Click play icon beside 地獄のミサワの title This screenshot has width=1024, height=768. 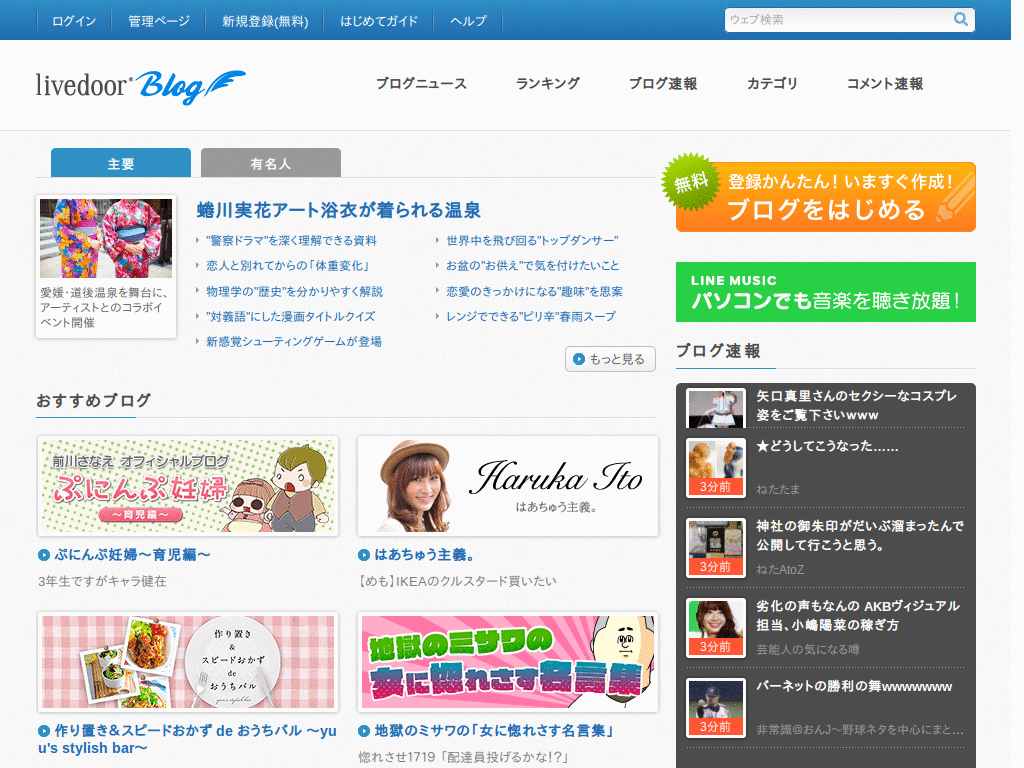[364, 731]
